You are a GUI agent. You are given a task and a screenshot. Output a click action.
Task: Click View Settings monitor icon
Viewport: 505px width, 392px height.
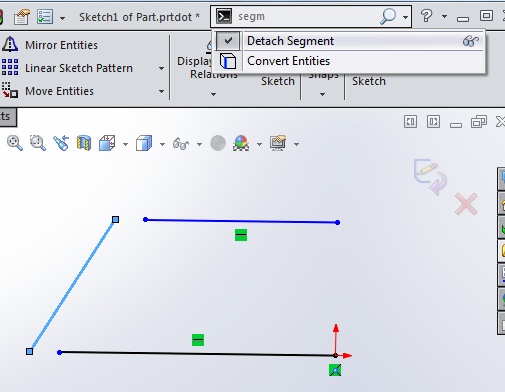(x=278, y=143)
